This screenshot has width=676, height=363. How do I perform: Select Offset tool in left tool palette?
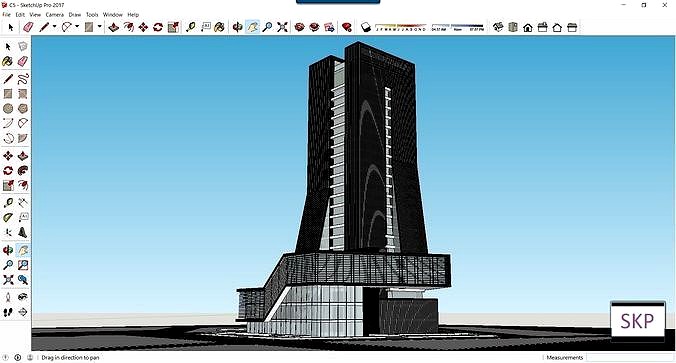[23, 185]
